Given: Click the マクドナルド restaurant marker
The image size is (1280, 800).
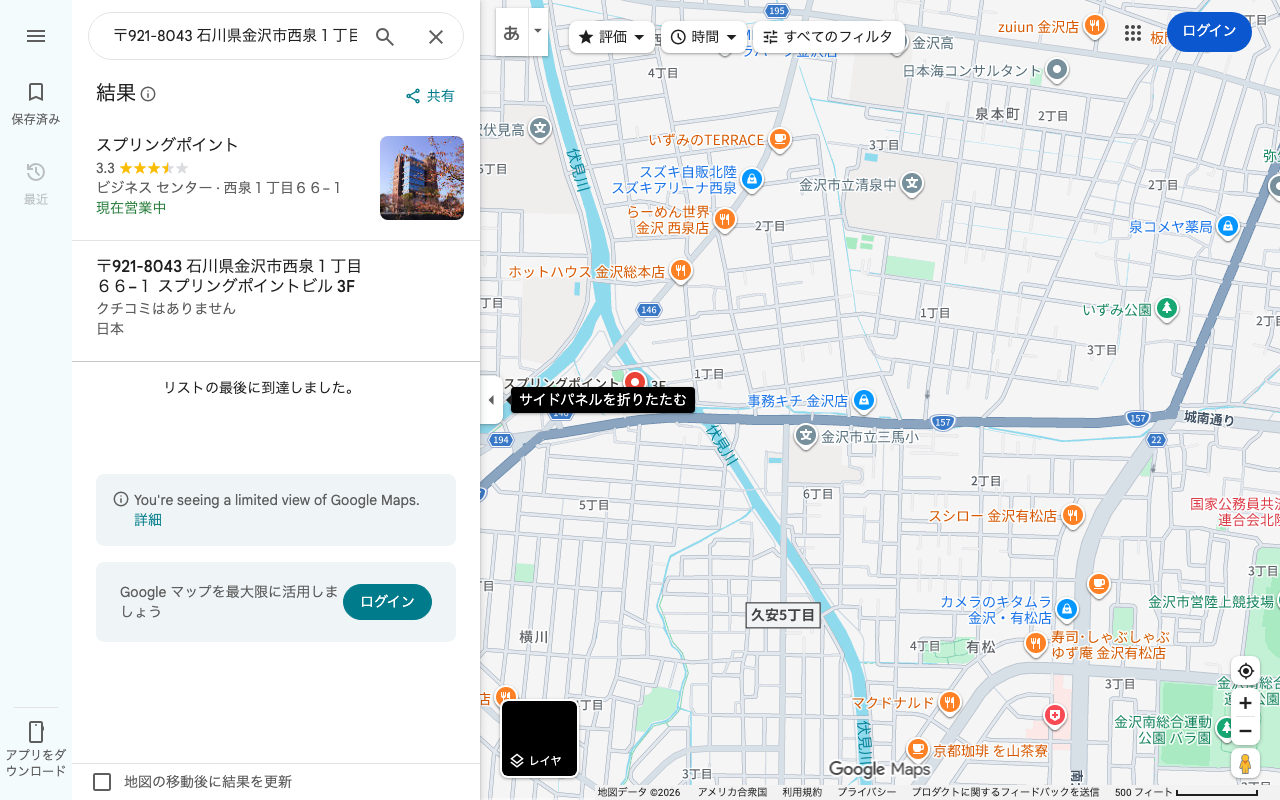Looking at the screenshot, I should (949, 703).
